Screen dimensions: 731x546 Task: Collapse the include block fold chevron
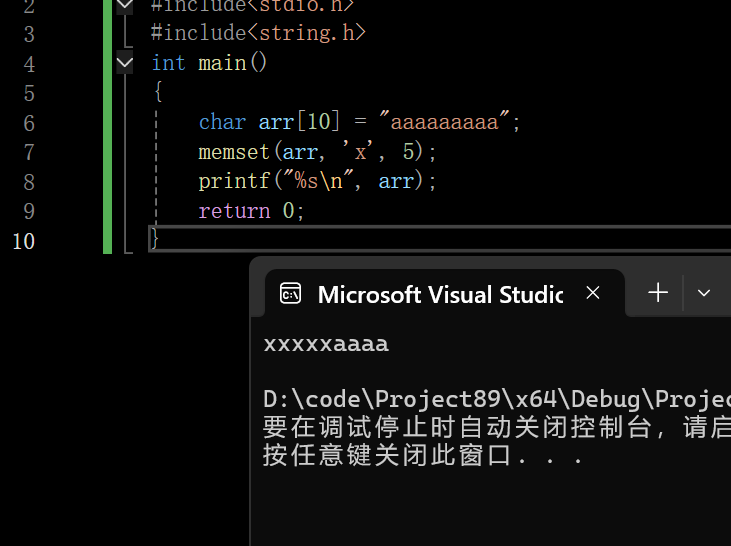tap(124, 6)
